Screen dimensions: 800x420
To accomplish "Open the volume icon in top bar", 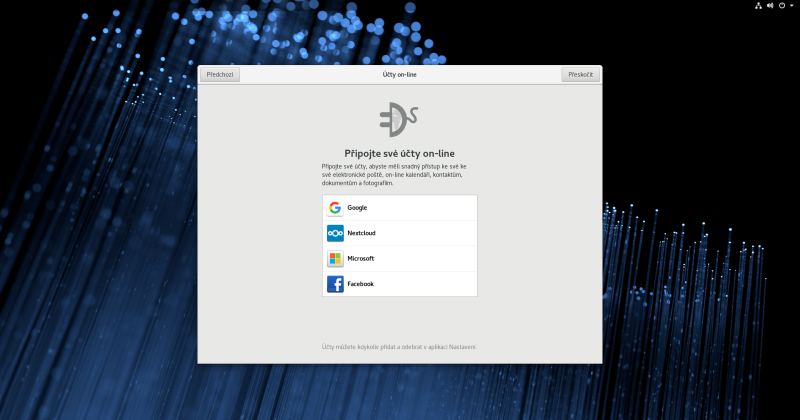I will (770, 6).
